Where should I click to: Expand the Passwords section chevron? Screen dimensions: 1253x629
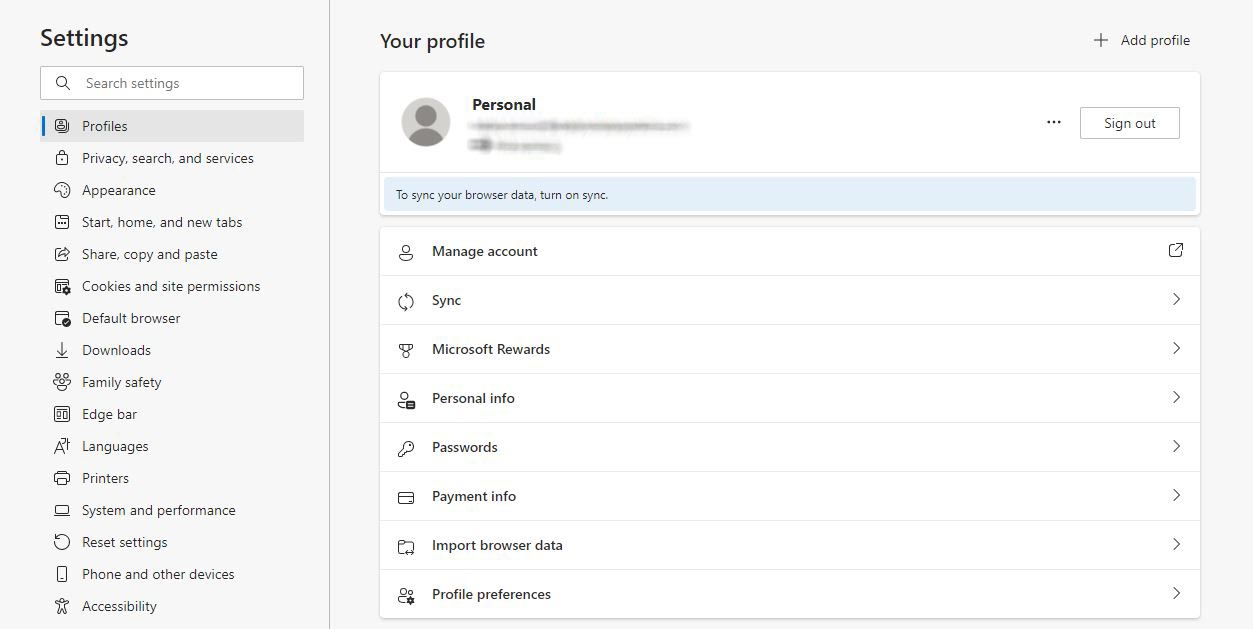click(1176, 447)
